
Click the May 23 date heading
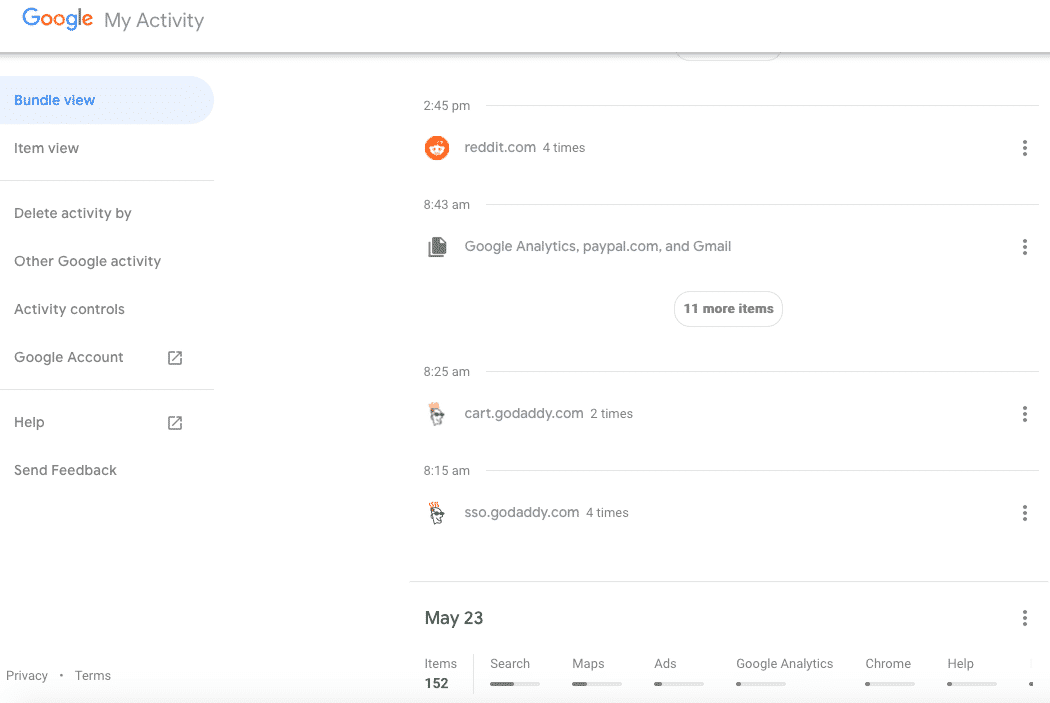pyautogui.click(x=453, y=618)
